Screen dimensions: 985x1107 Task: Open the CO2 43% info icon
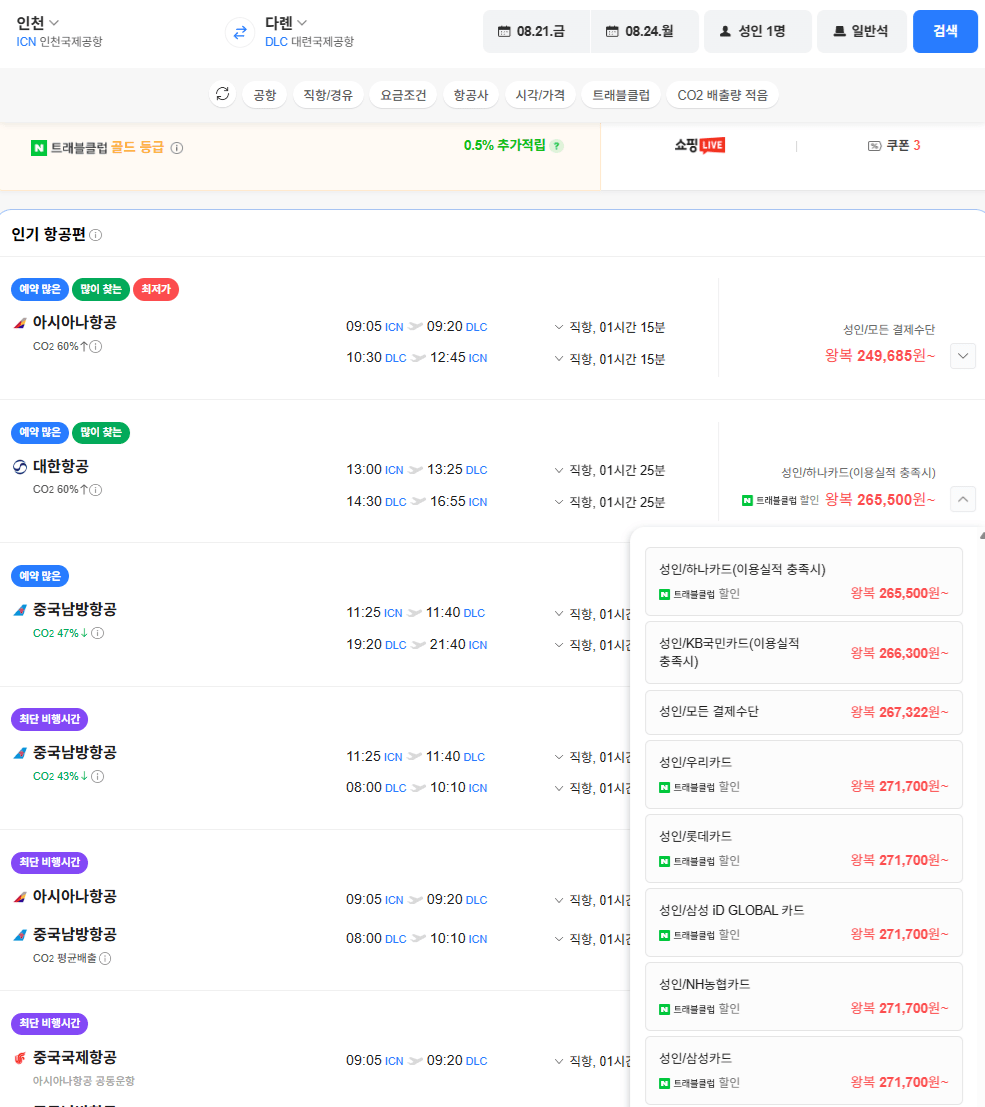coord(98,777)
